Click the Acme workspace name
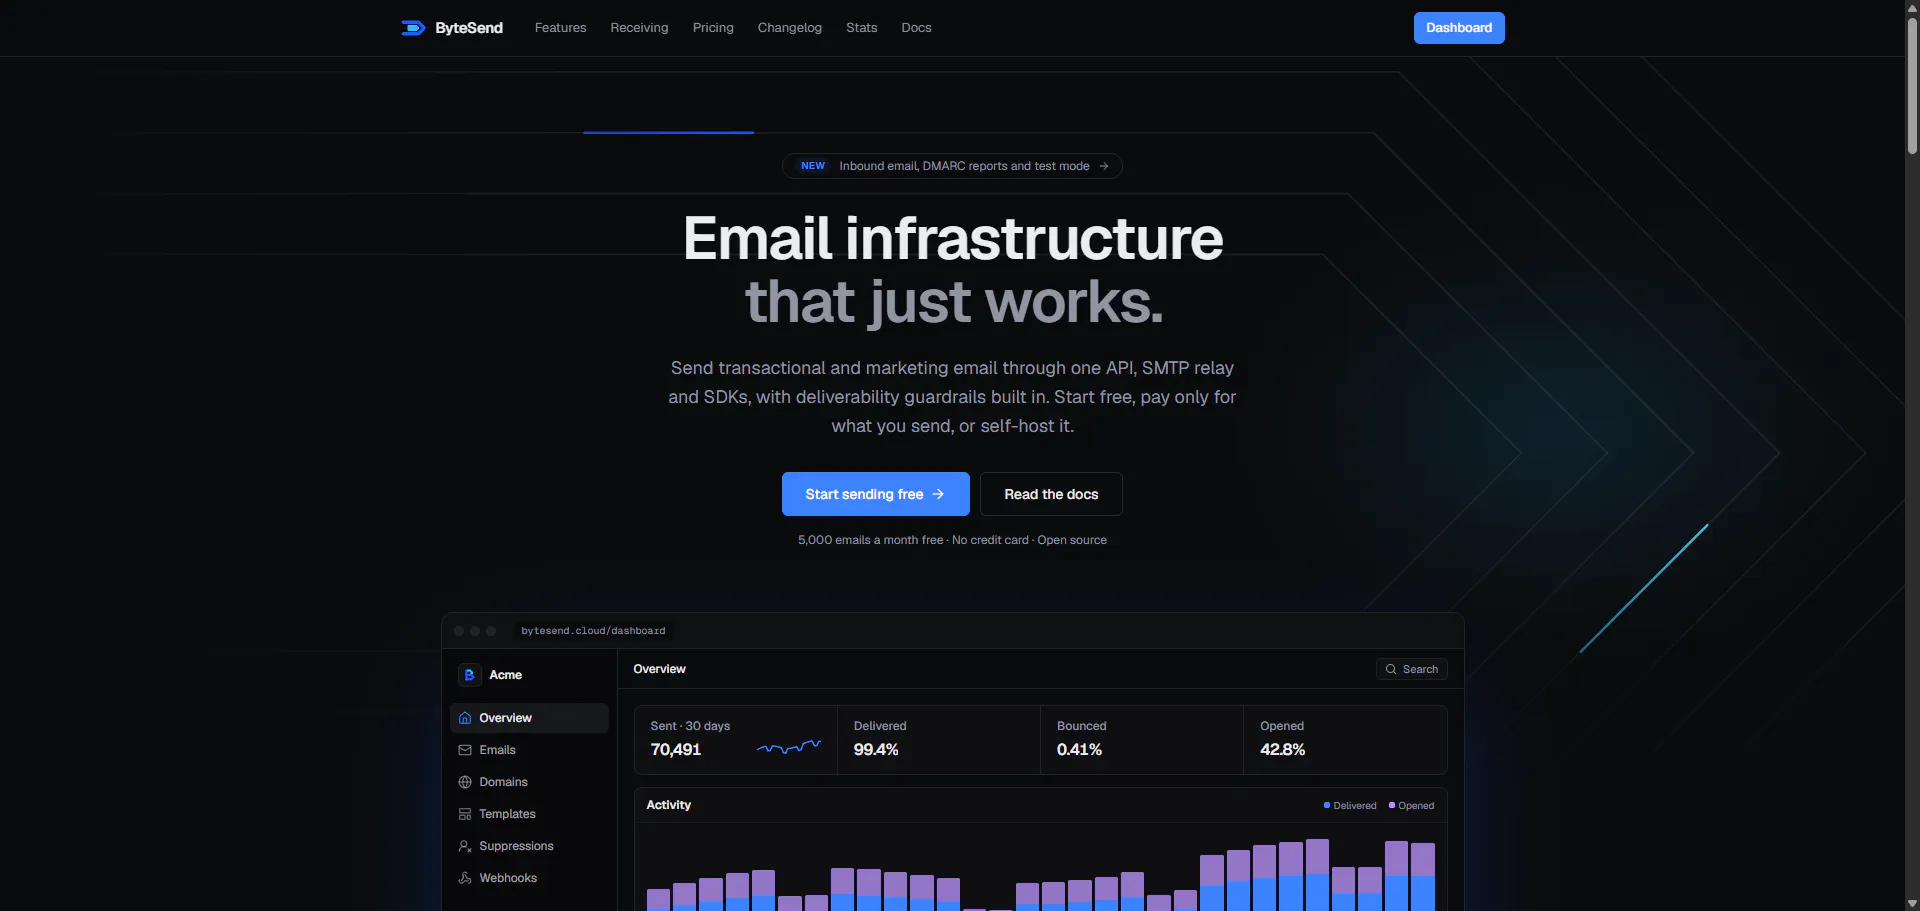The width and height of the screenshot is (1920, 911). point(506,675)
